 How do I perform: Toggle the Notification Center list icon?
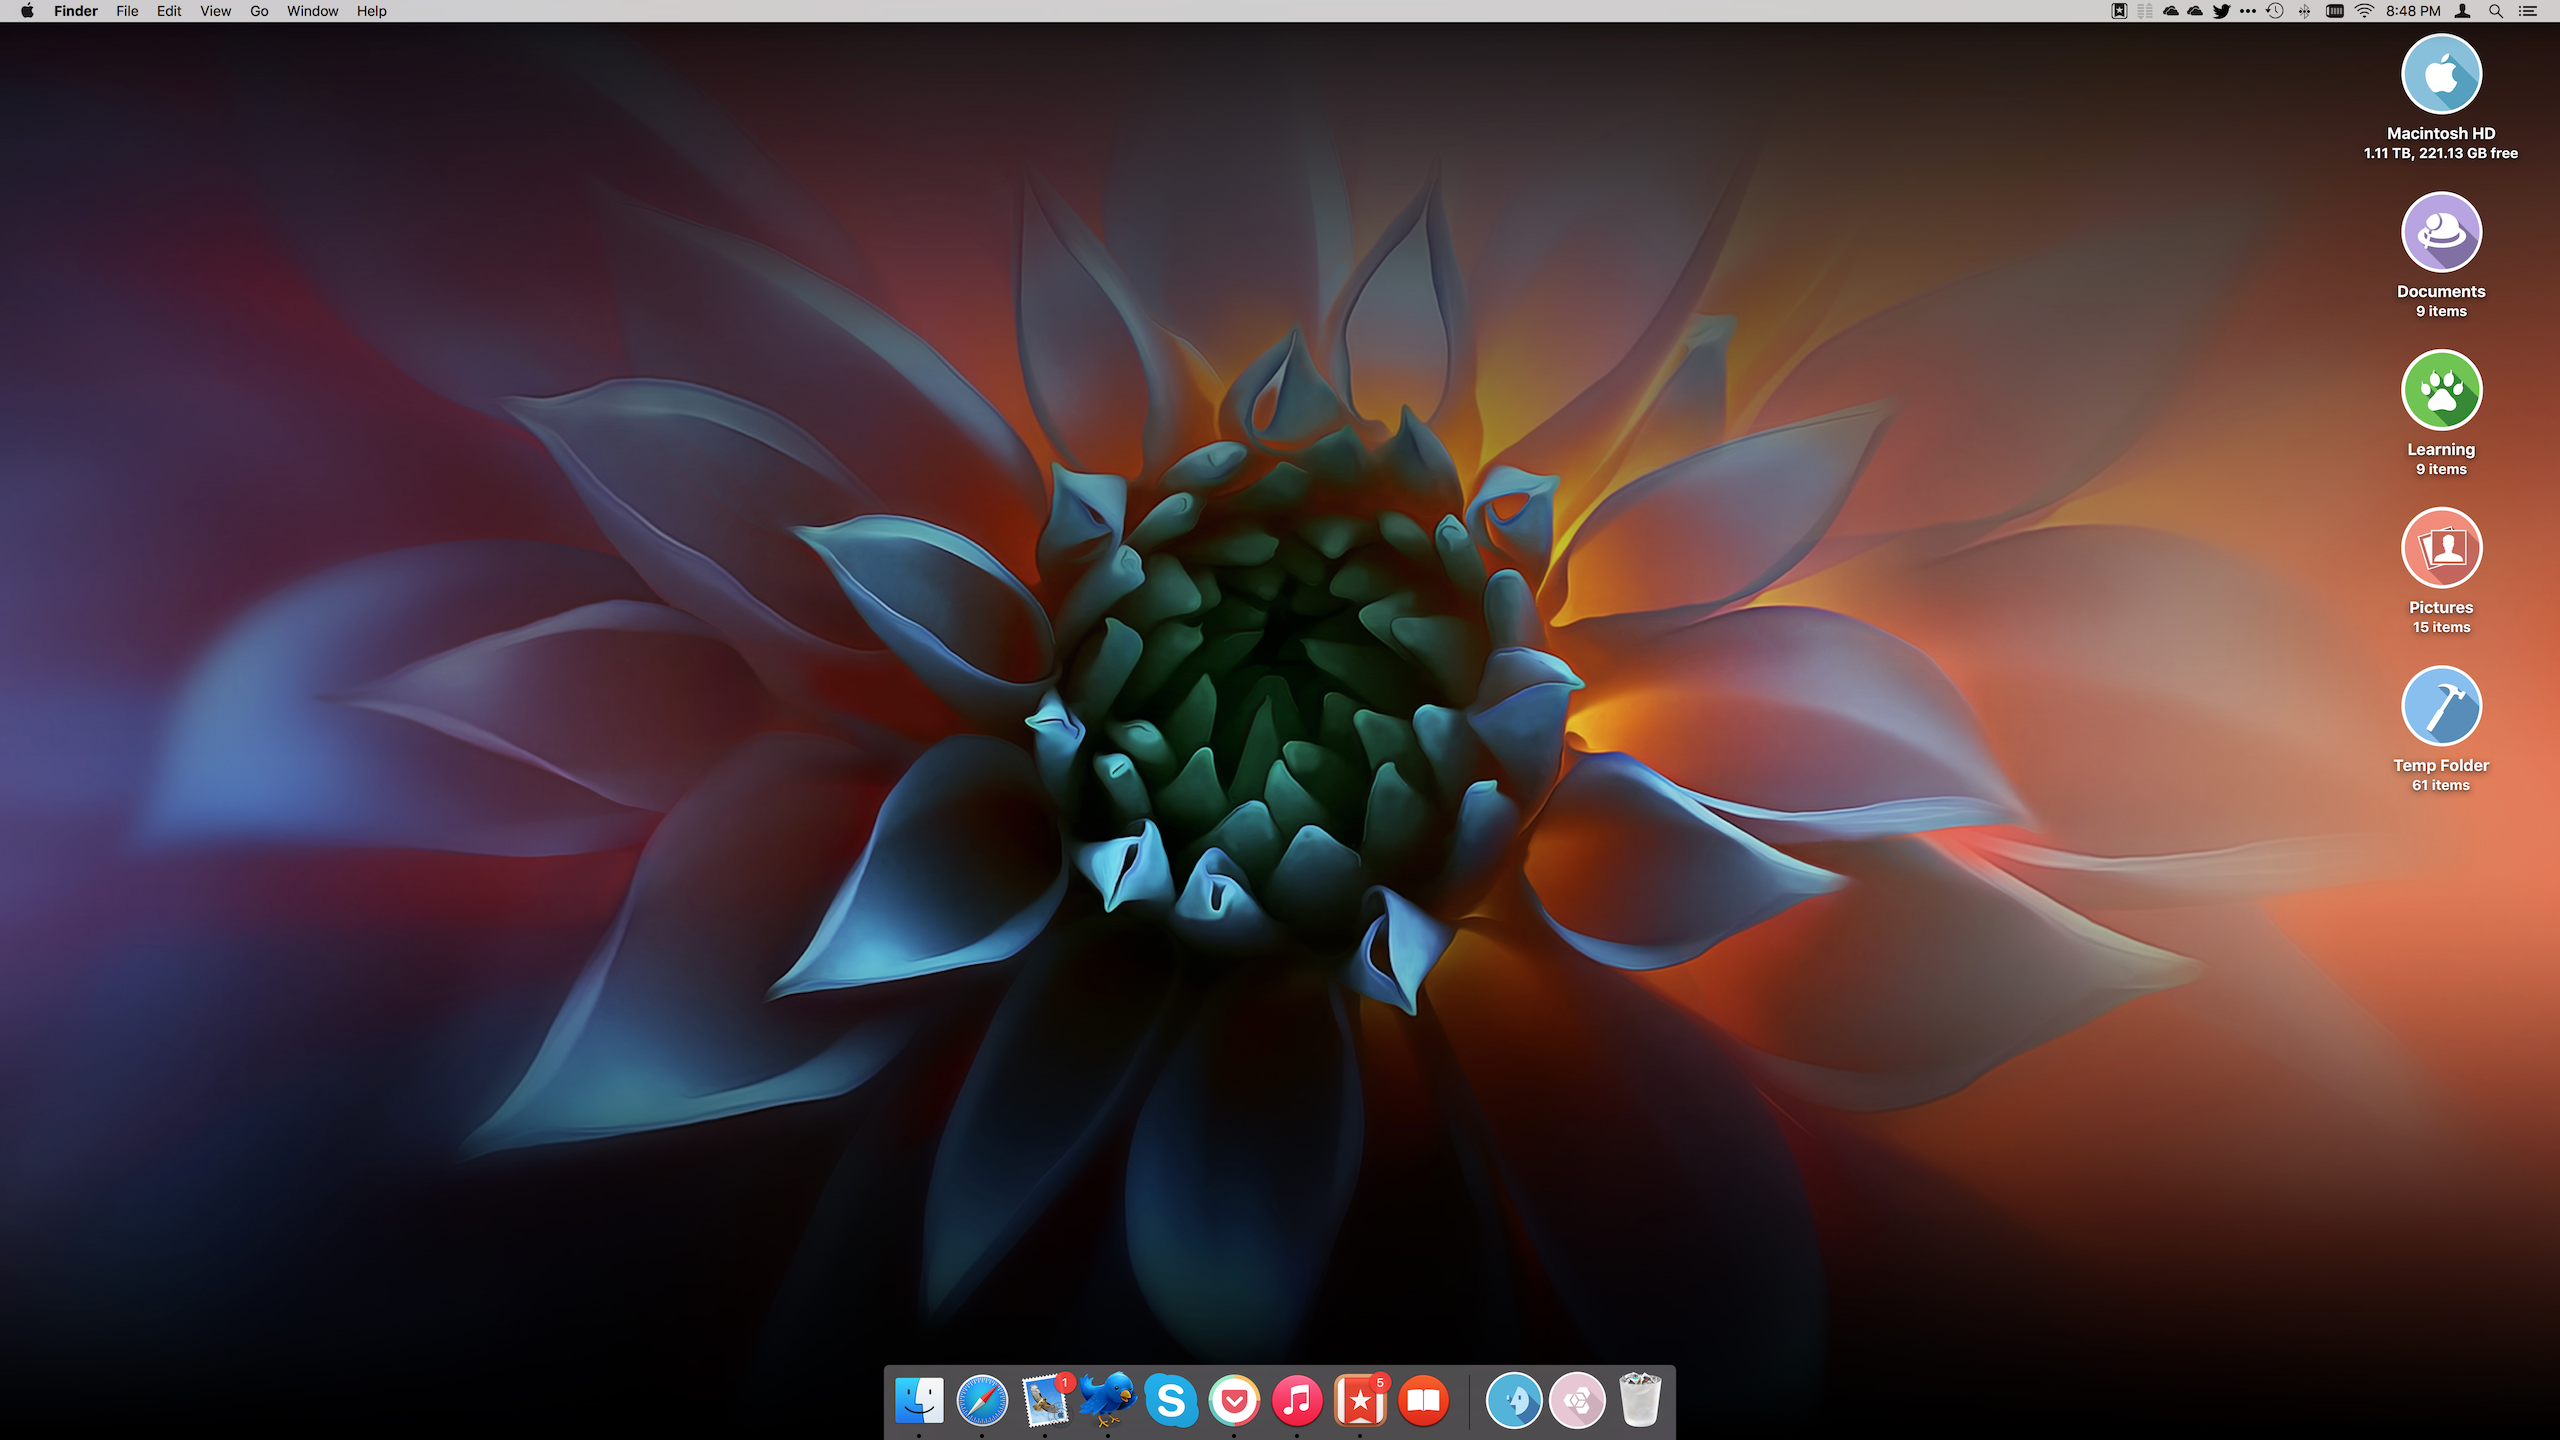(x=2528, y=11)
